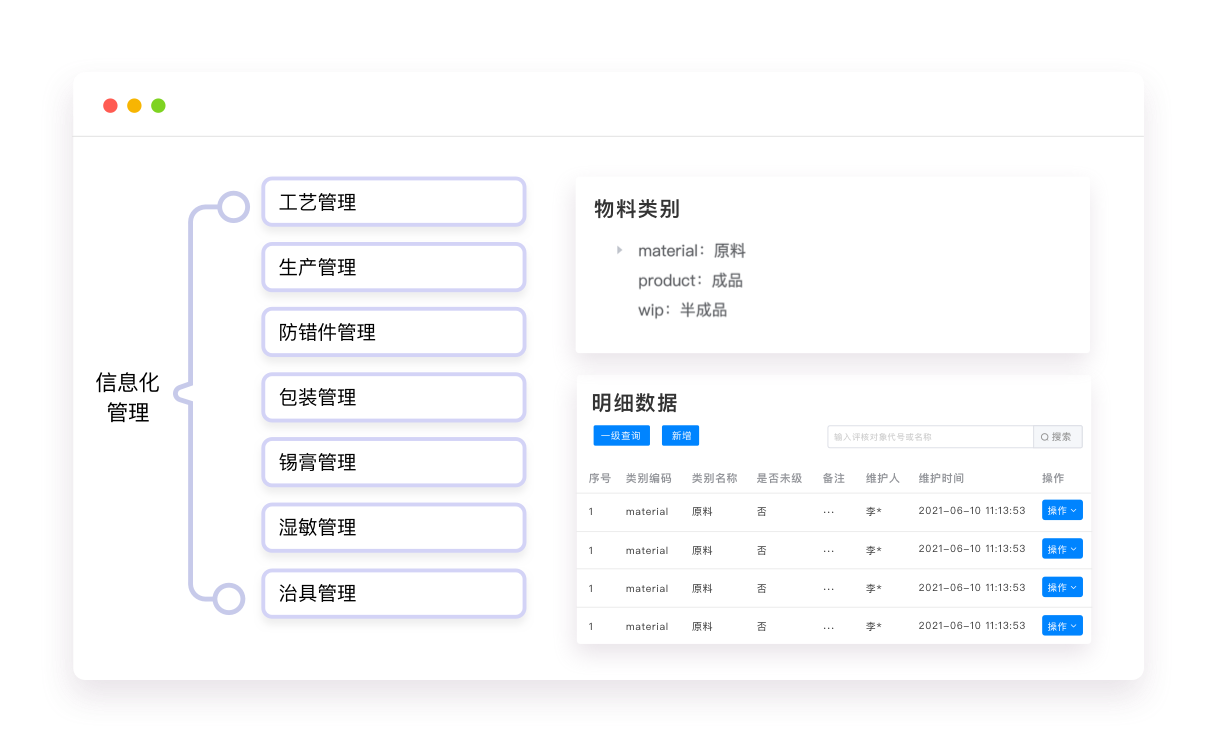This screenshot has height=752, width=1216.
Task: Expand the material 原料 tree arrow
Action: pos(619,250)
